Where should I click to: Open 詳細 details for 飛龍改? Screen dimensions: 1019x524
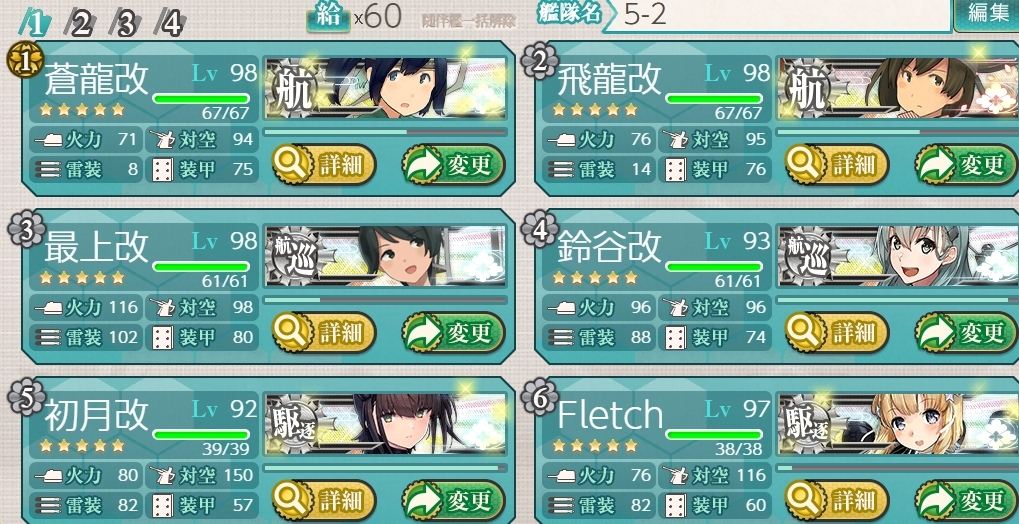836,164
